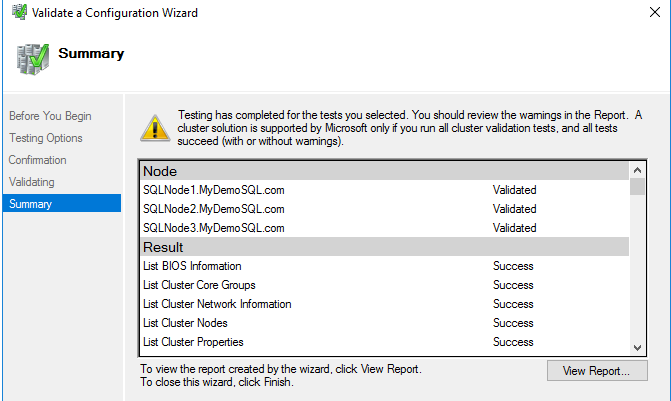
Task: Select the List Cluster Nodes result
Action: click(x=185, y=323)
